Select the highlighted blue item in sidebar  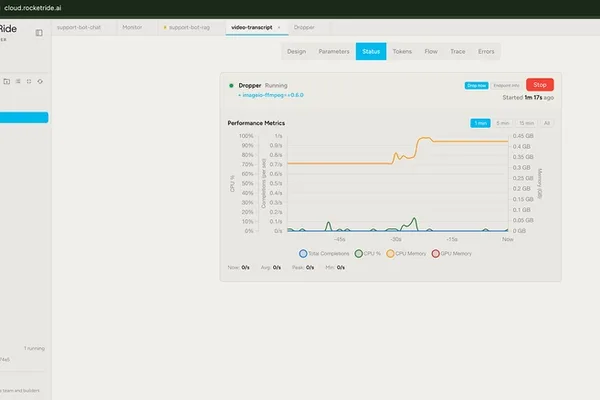point(24,118)
